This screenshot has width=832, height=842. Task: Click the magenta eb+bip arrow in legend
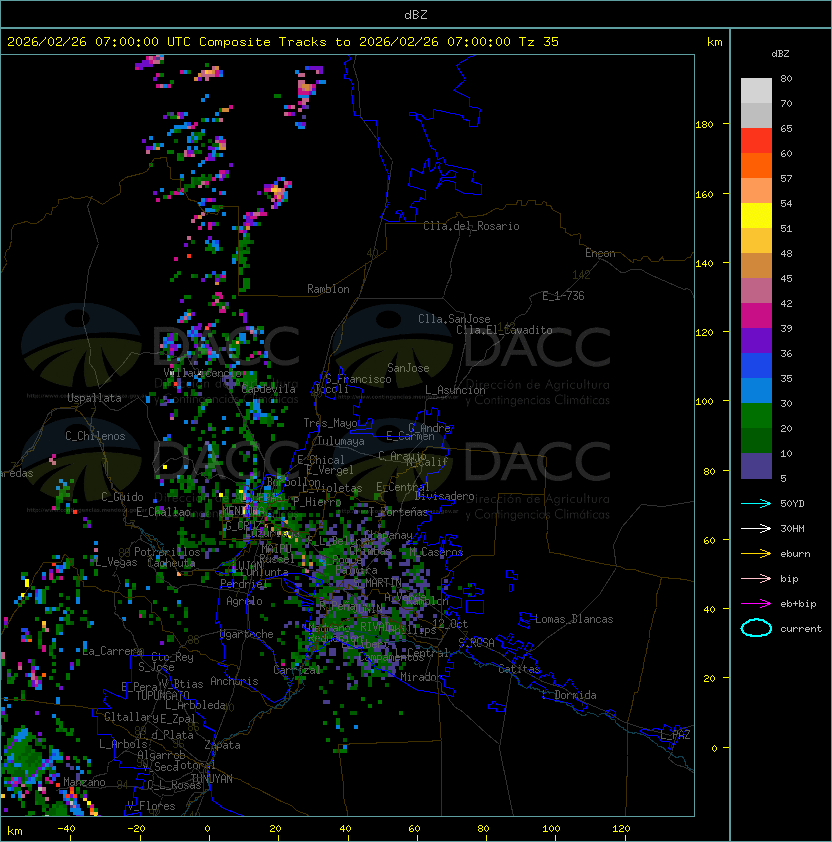tap(756, 604)
